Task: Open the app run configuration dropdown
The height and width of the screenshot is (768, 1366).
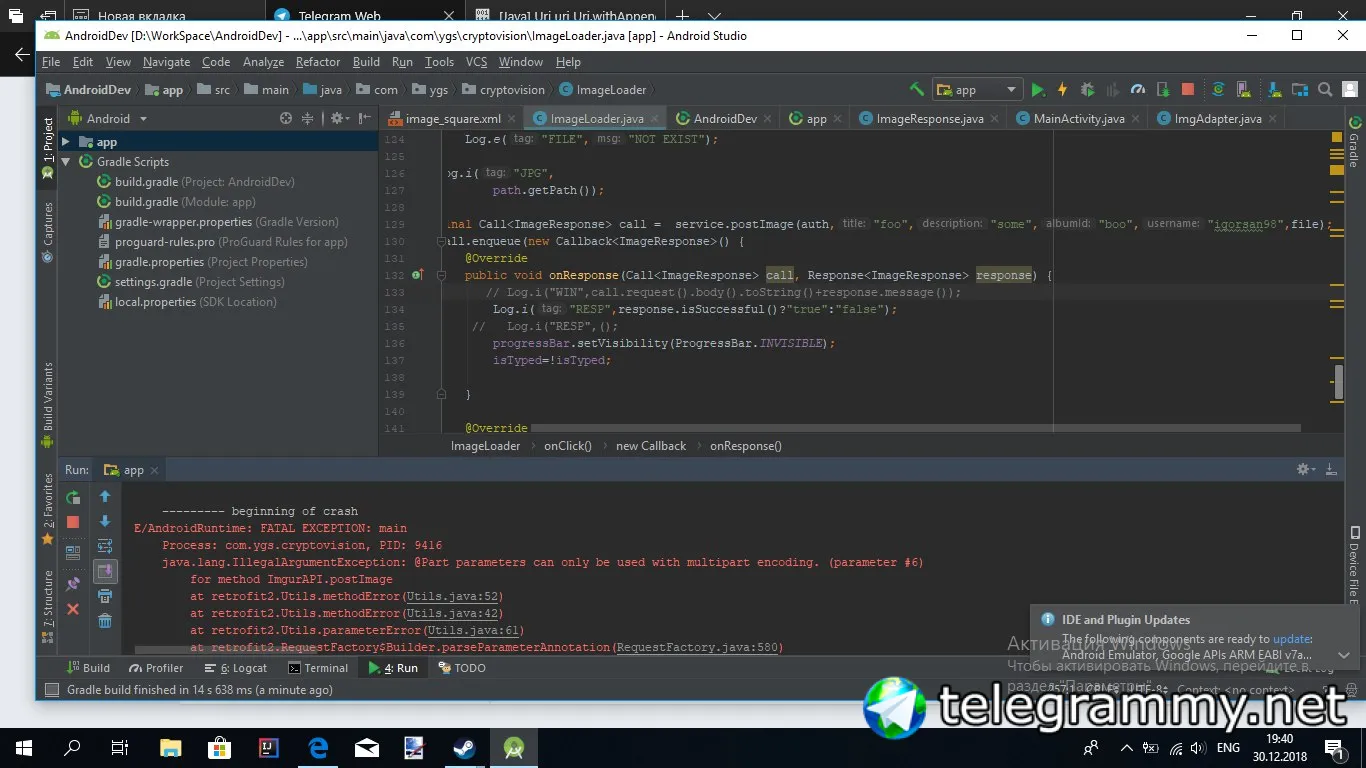Action: [x=977, y=90]
